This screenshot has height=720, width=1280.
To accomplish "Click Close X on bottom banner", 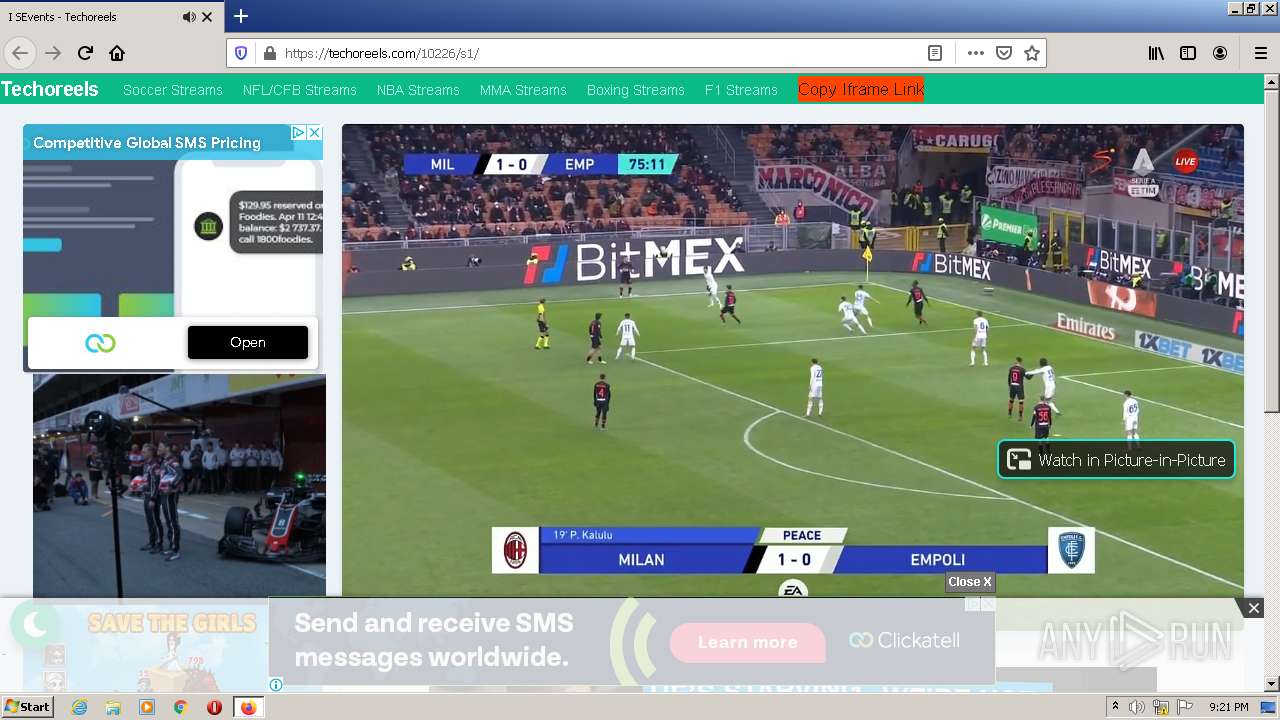I will pos(970,582).
